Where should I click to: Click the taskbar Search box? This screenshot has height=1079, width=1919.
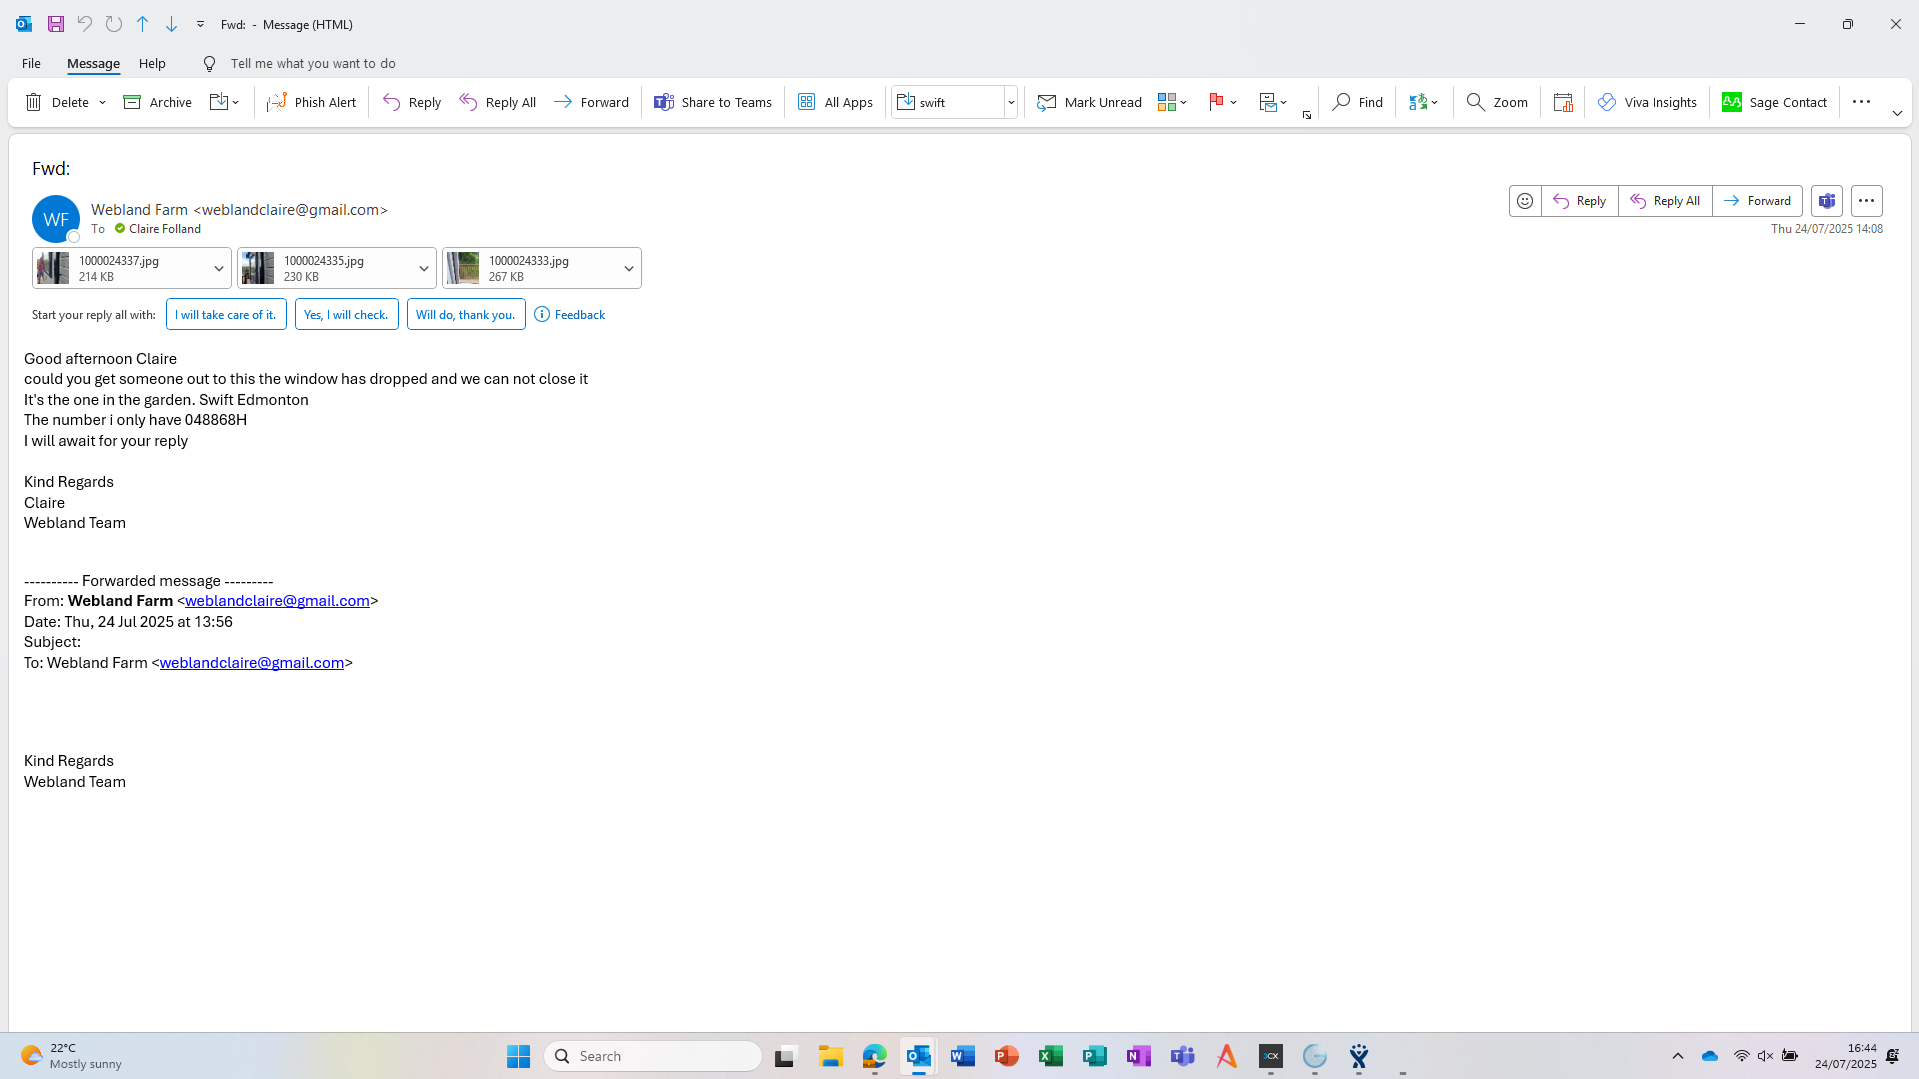(653, 1056)
